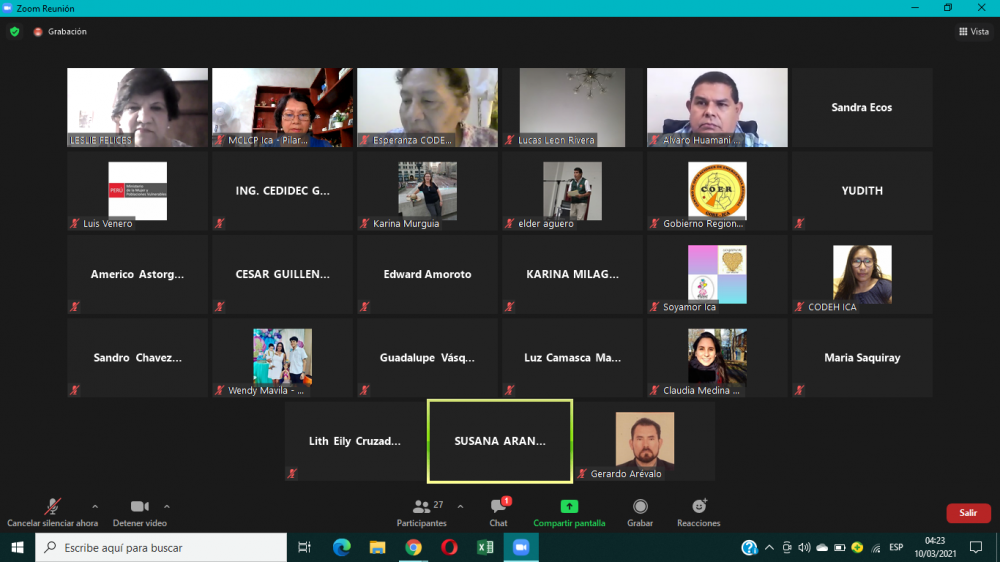Select Claudia Medina's video tile
Screen dimensions: 1000x562
coord(717,357)
